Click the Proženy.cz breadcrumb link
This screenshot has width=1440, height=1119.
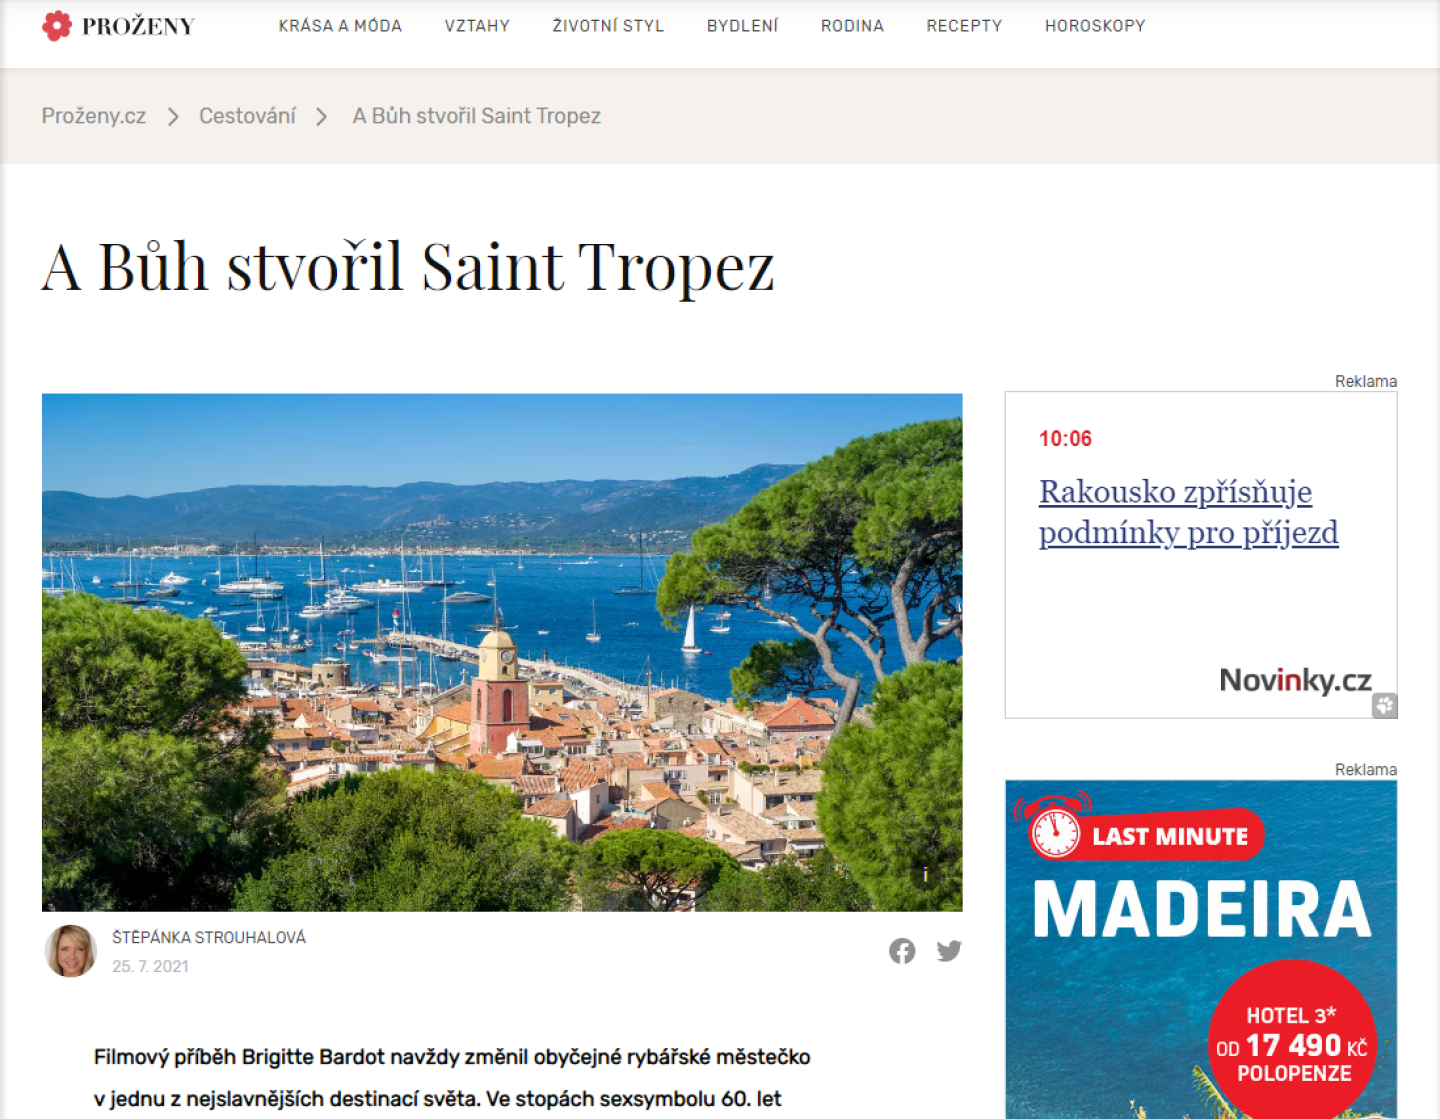pos(94,116)
